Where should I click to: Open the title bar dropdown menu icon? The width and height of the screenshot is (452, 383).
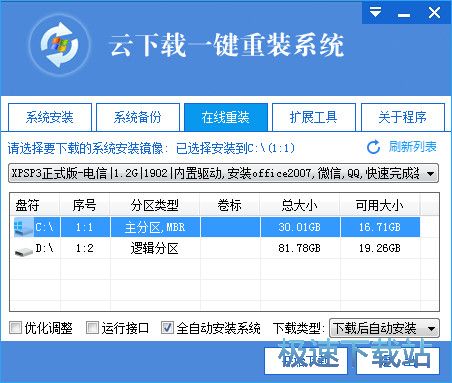[x=375, y=13]
